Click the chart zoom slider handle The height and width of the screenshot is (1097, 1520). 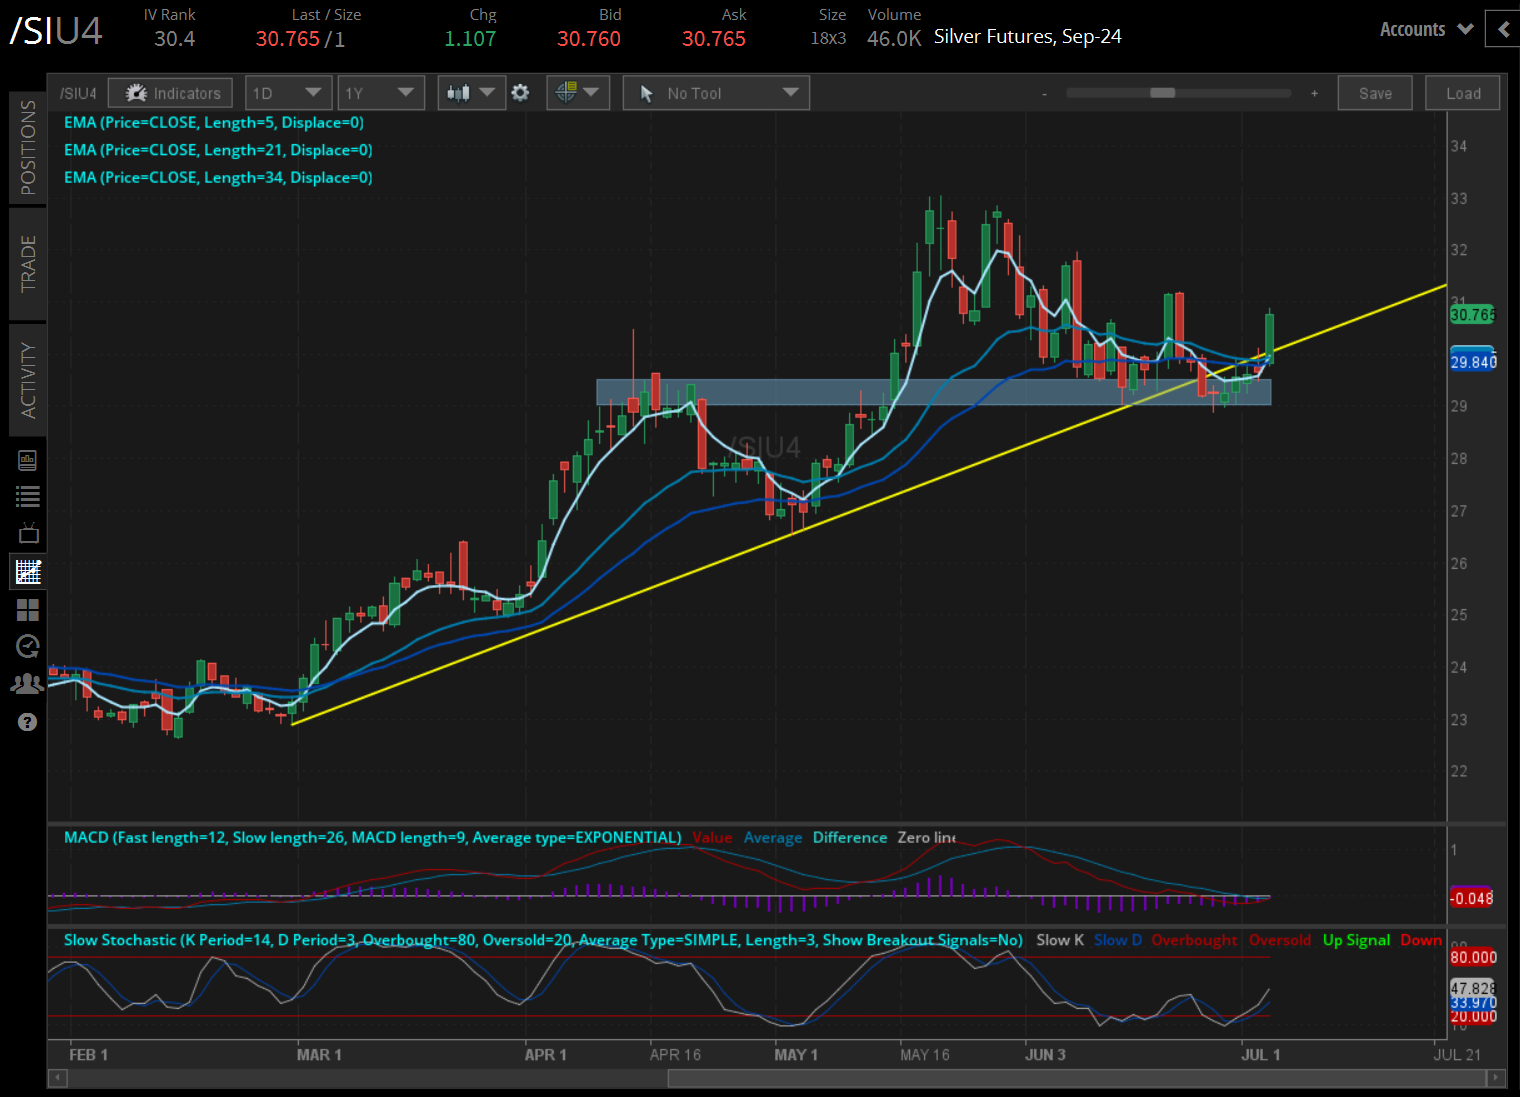[x=1162, y=93]
